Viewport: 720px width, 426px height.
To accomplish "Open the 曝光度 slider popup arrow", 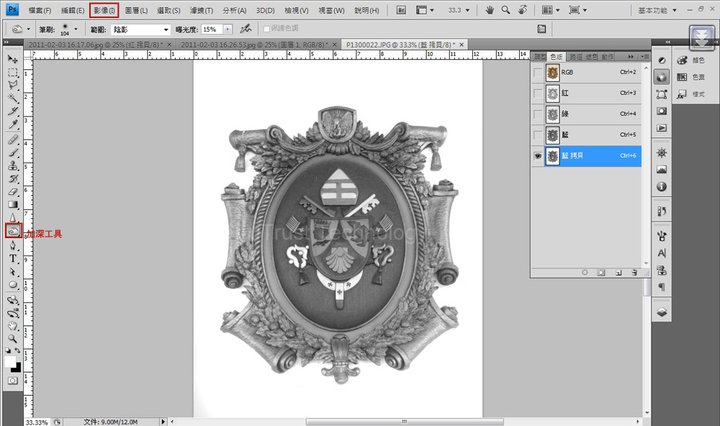I will pyautogui.click(x=228, y=29).
